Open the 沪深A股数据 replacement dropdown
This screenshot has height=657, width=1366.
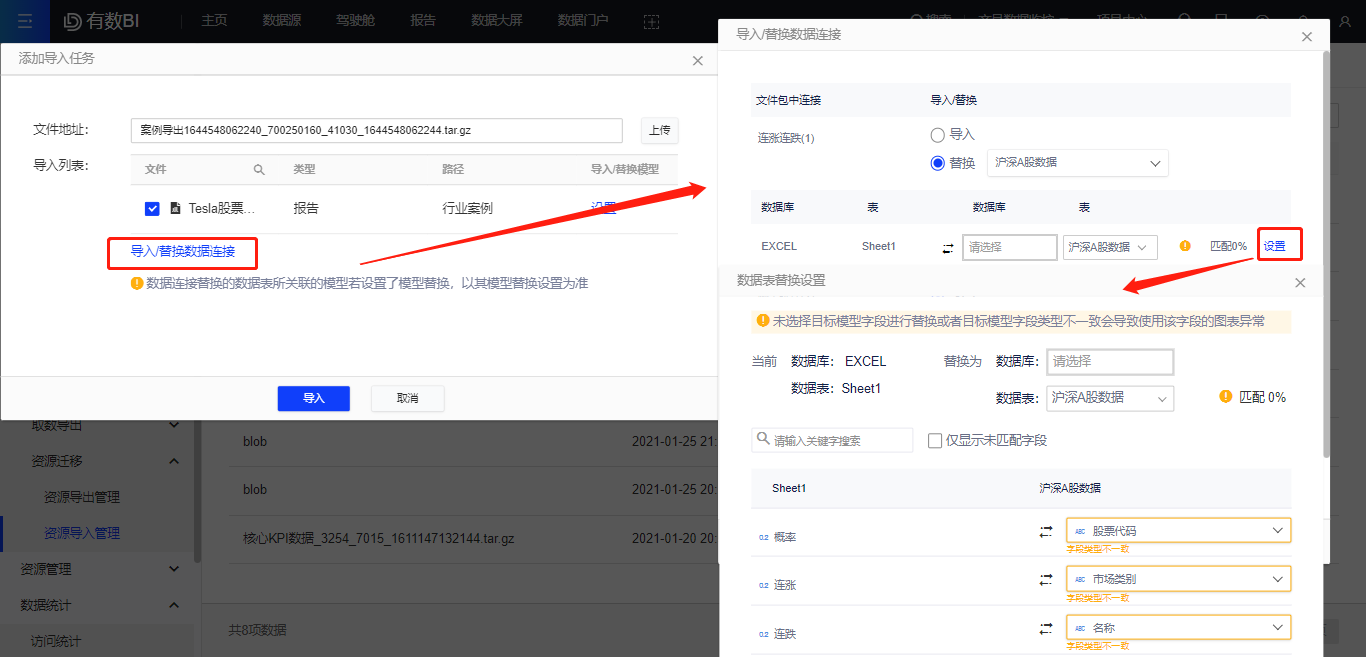(x=1077, y=162)
